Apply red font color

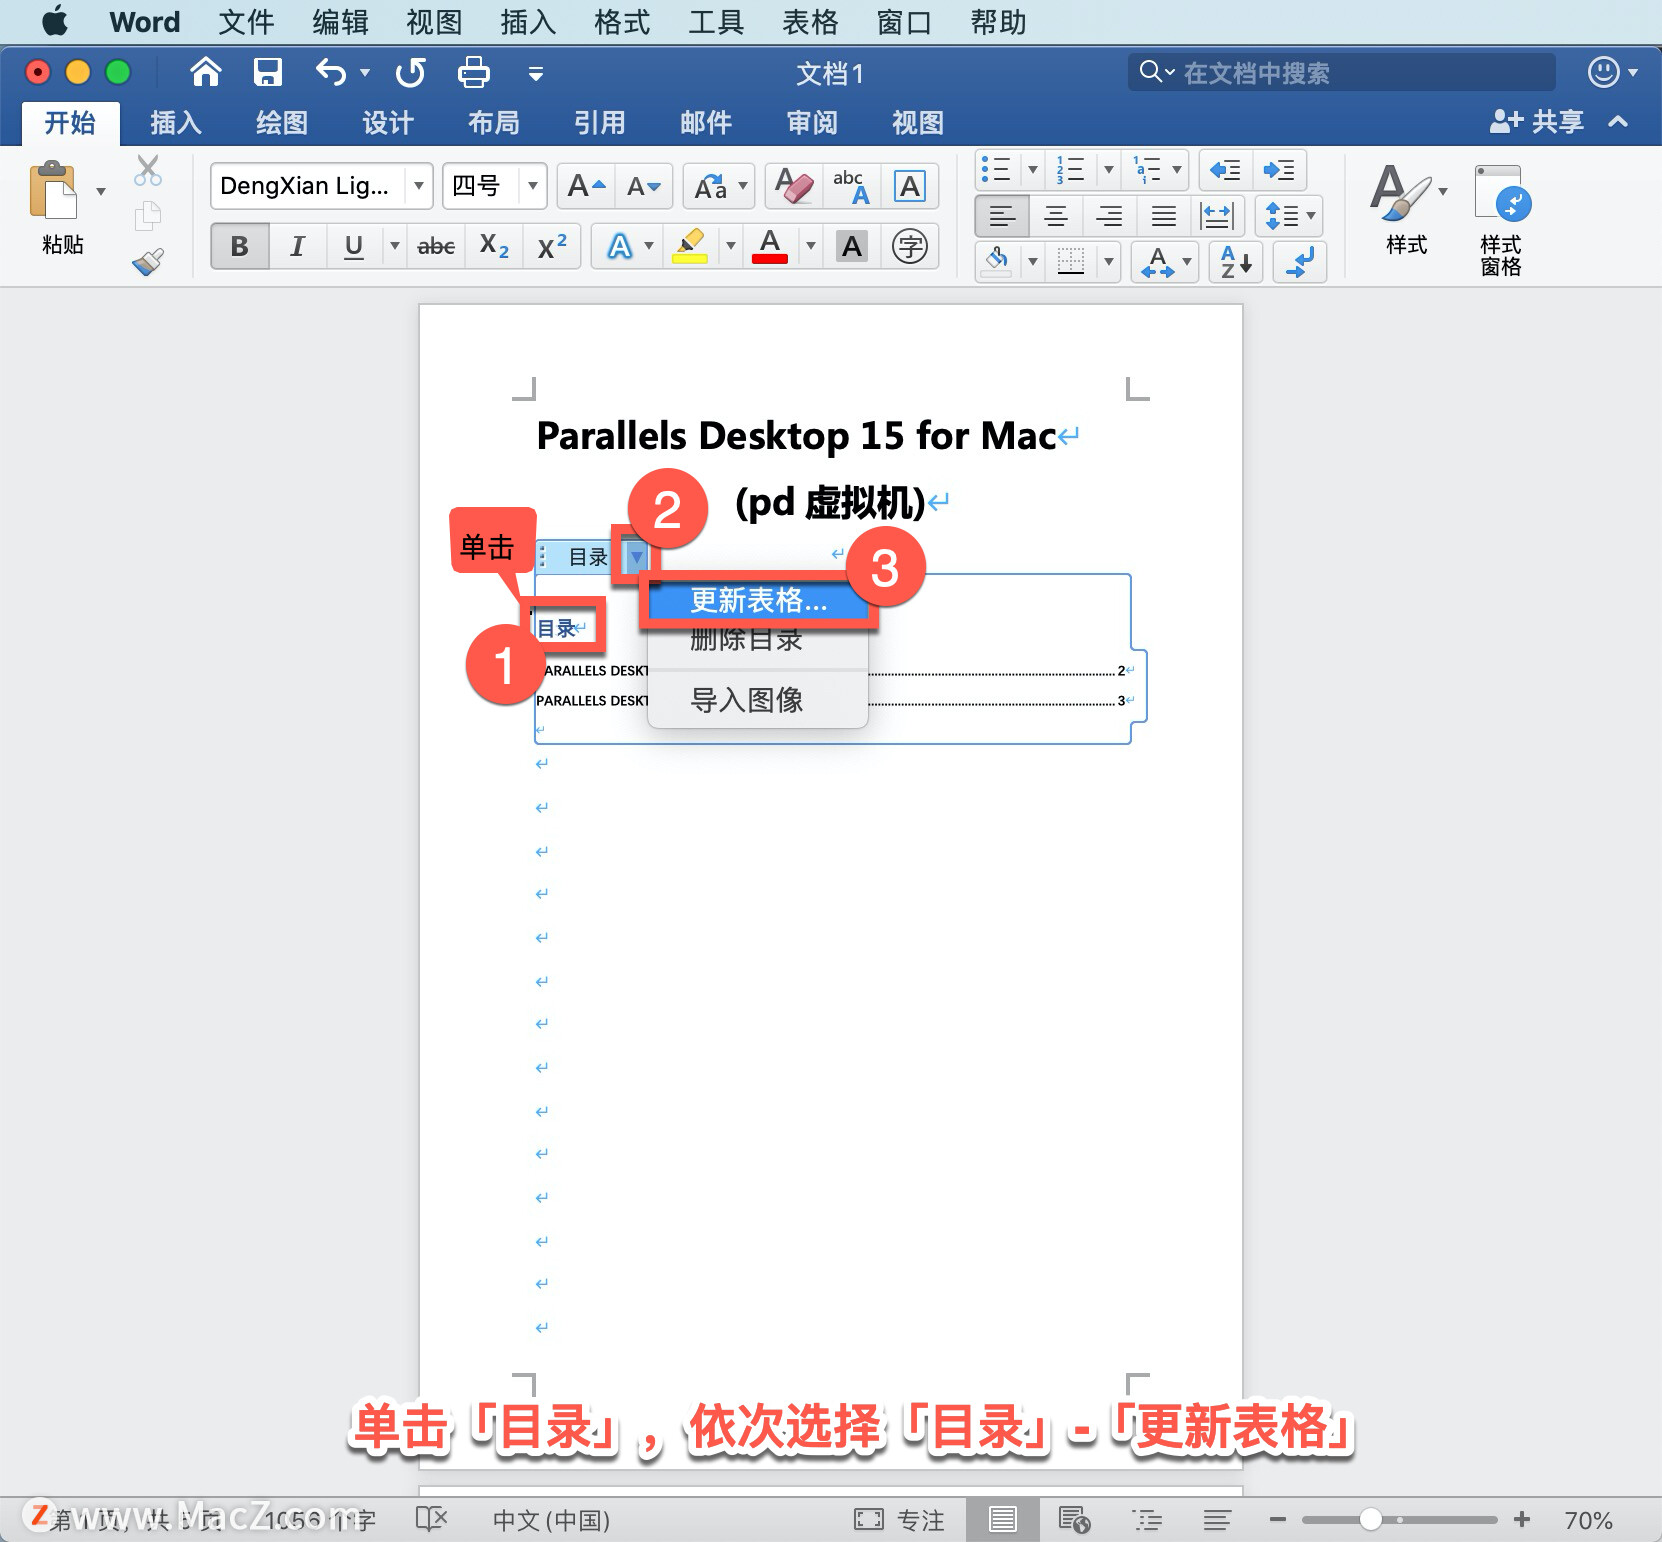770,246
